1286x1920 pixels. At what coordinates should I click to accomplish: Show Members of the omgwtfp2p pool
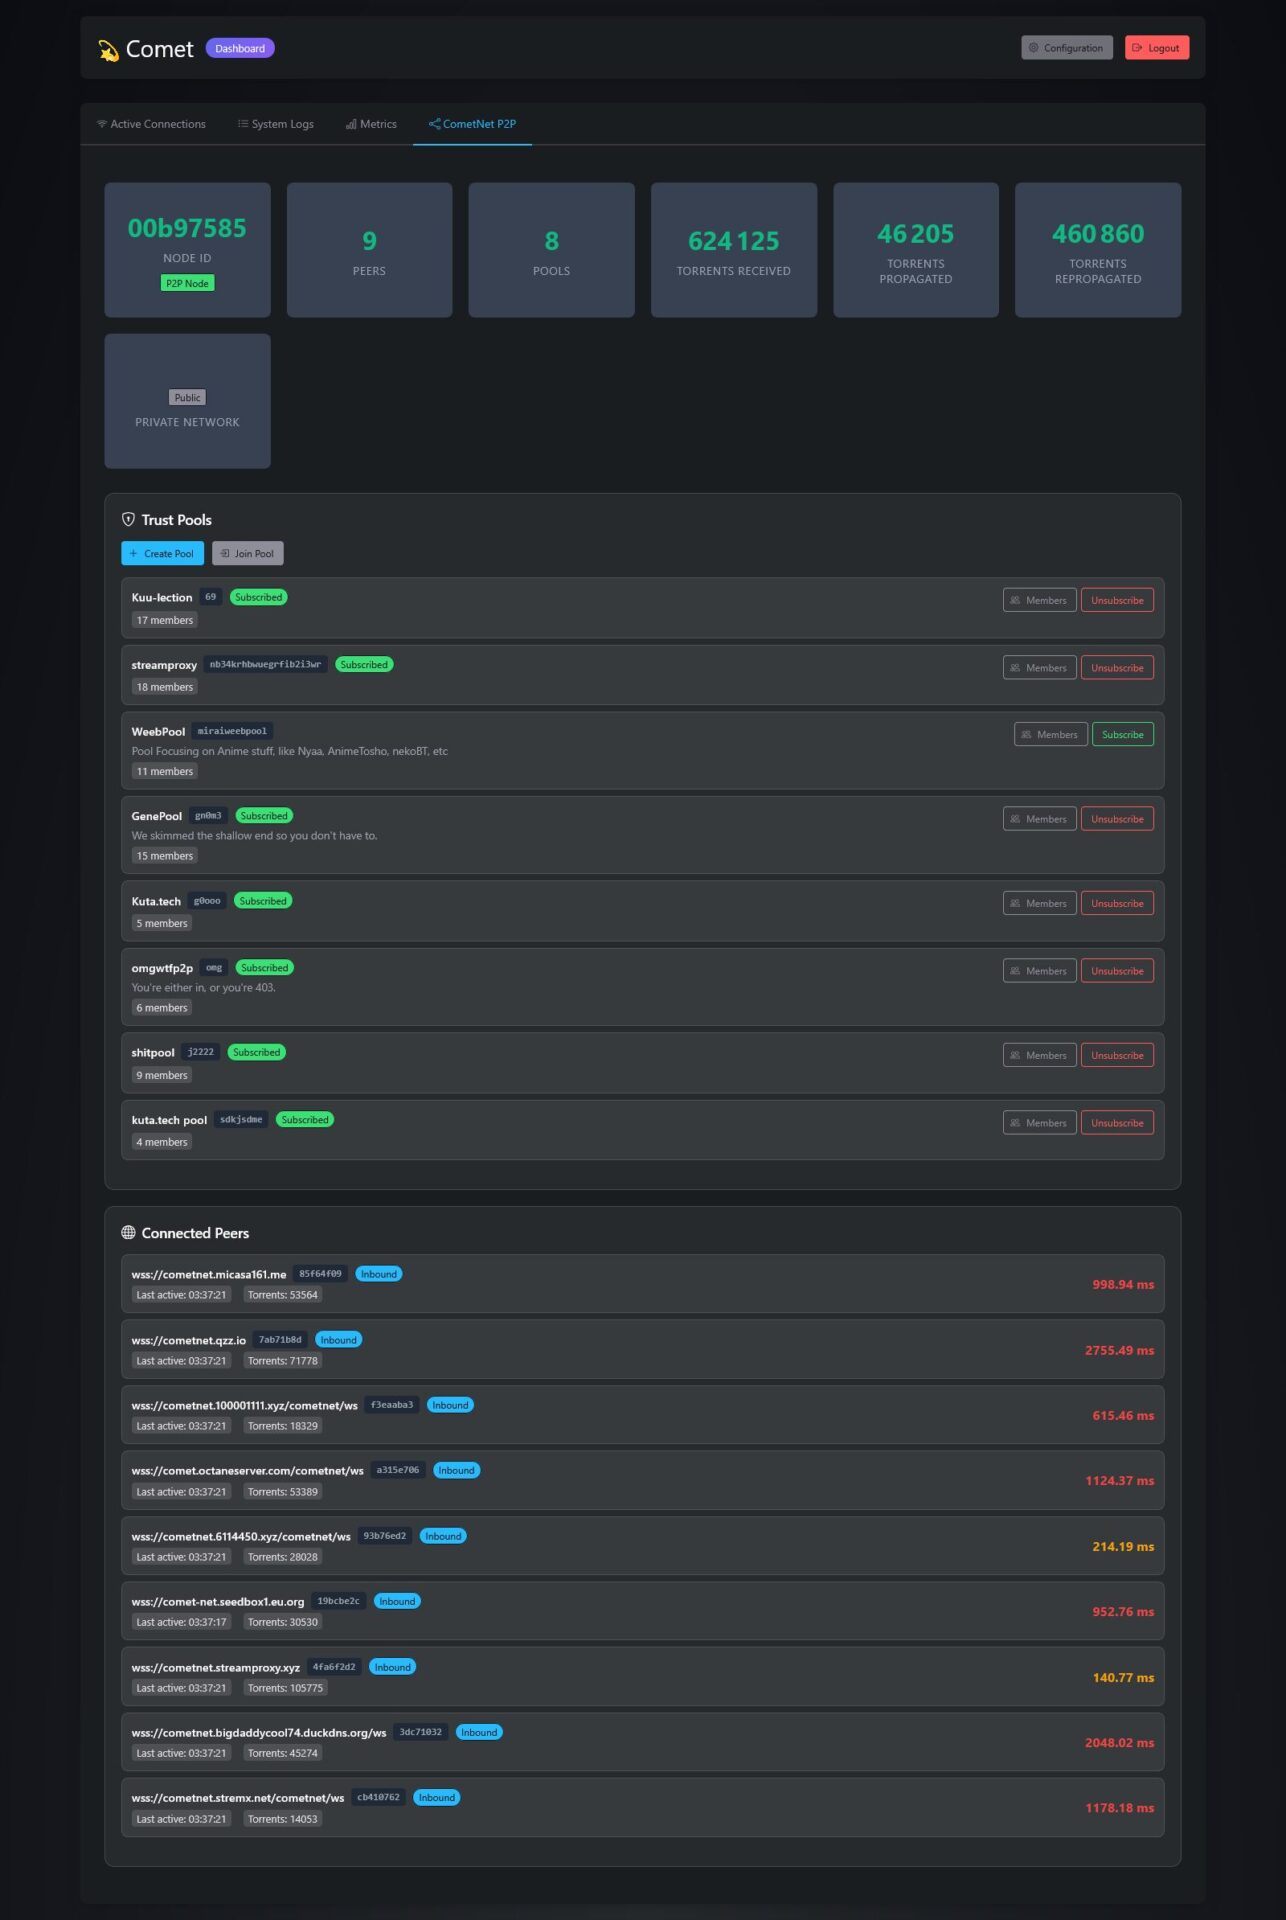(x=1039, y=971)
